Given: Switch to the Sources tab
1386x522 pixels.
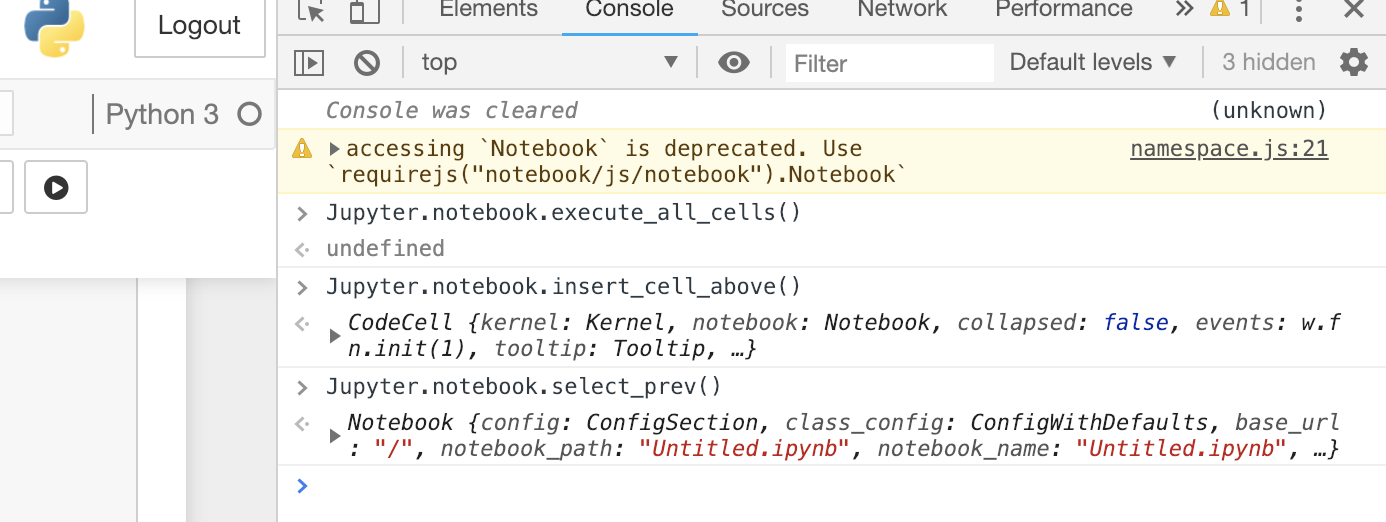Looking at the screenshot, I should tap(765, 10).
